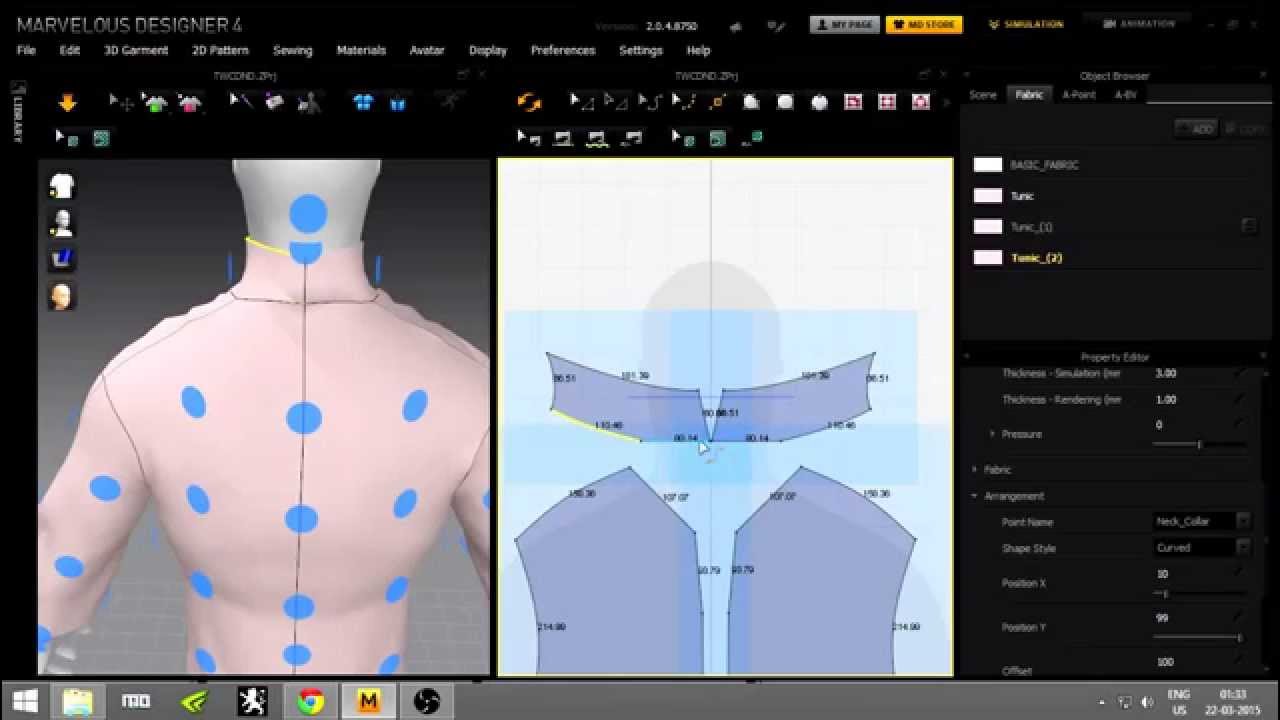Select the red internal rectangle pattern tool
Viewport: 1280px width, 720px height.
853,102
